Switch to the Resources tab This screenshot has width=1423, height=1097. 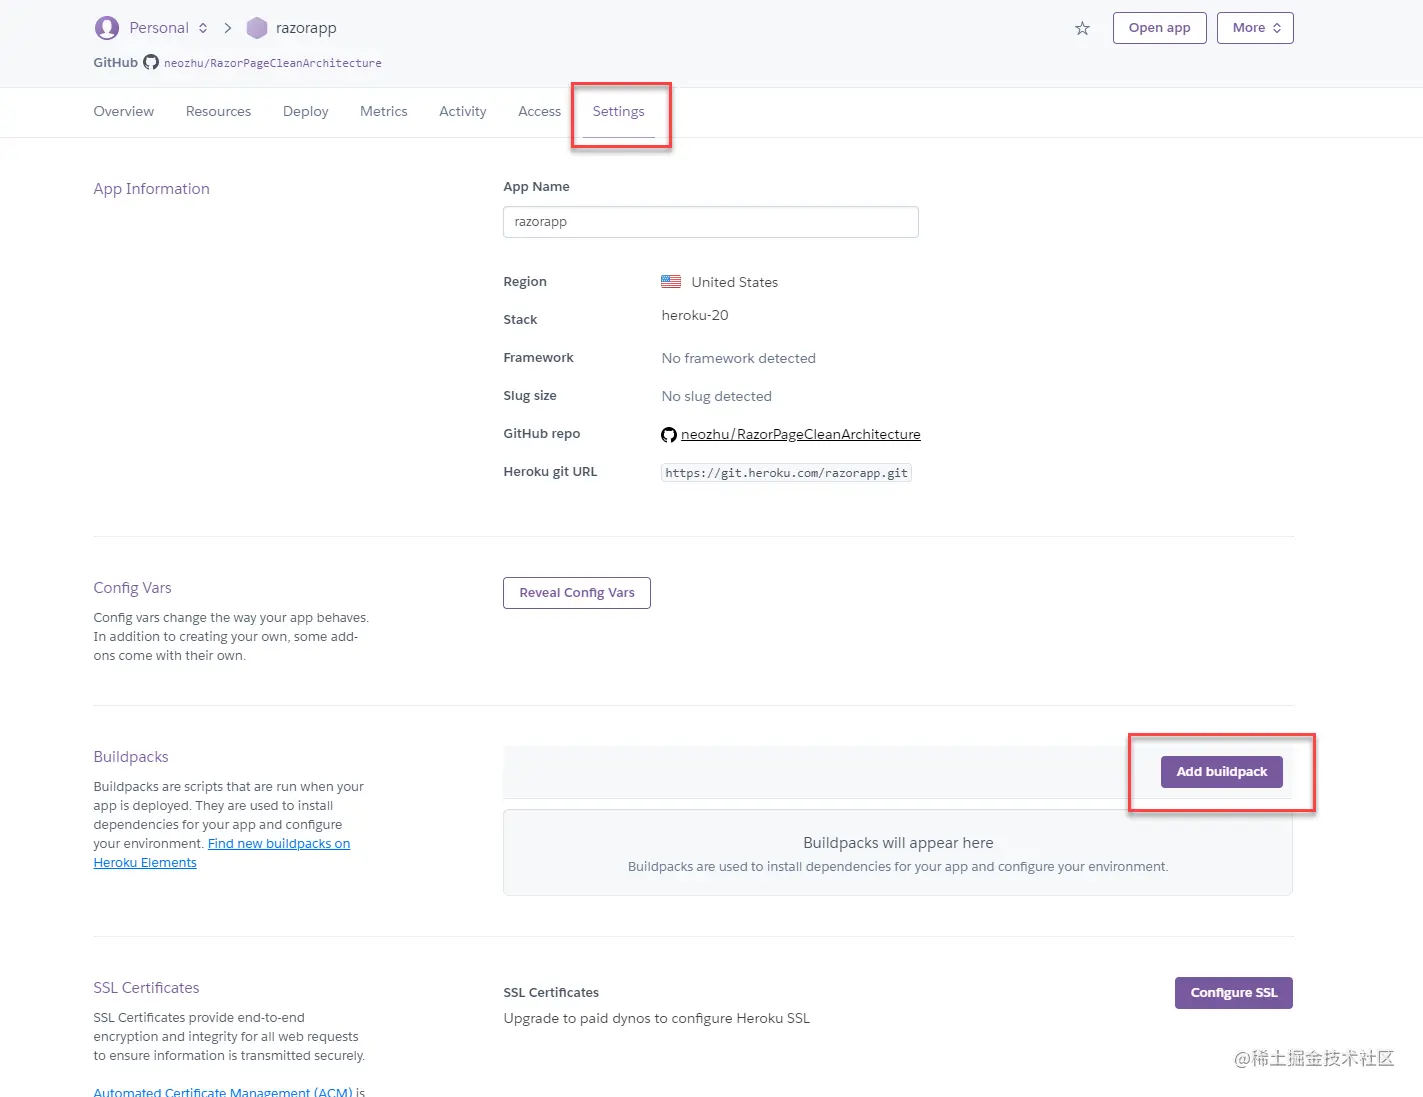coord(218,111)
